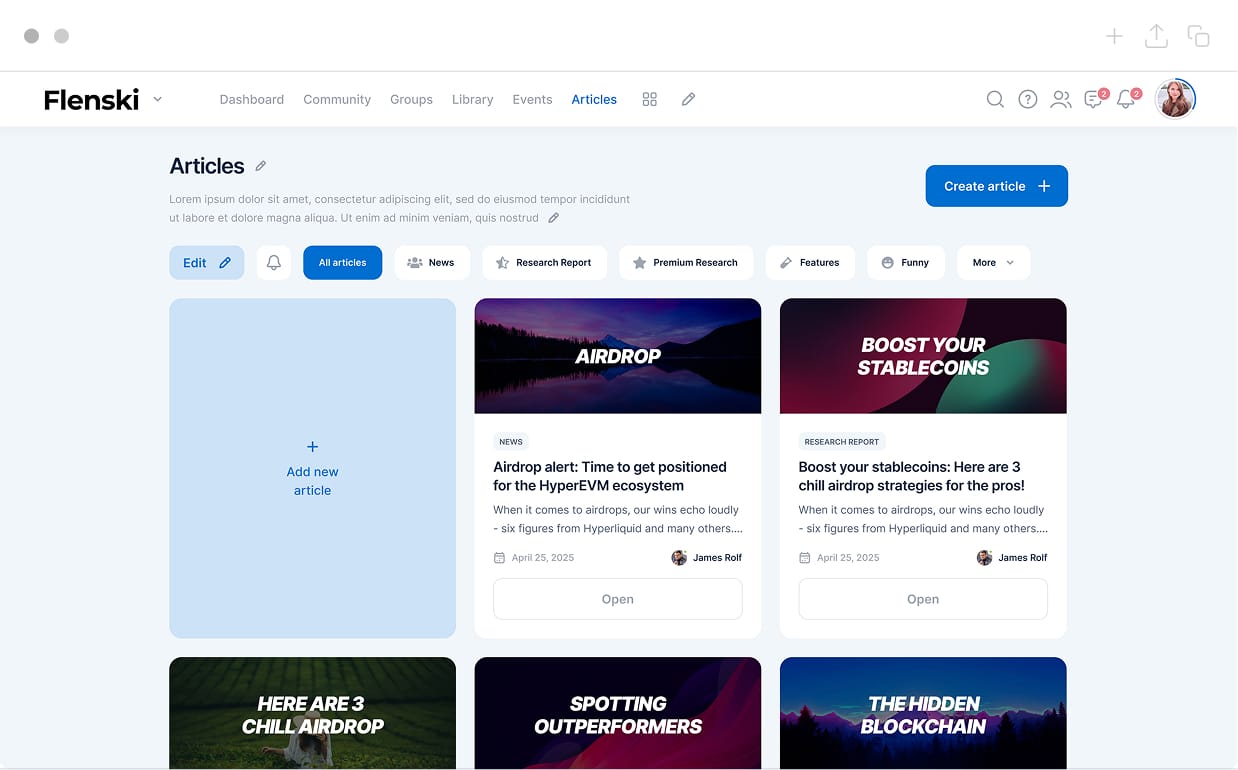1238x770 pixels.
Task: Open the members people icon
Action: [1061, 99]
